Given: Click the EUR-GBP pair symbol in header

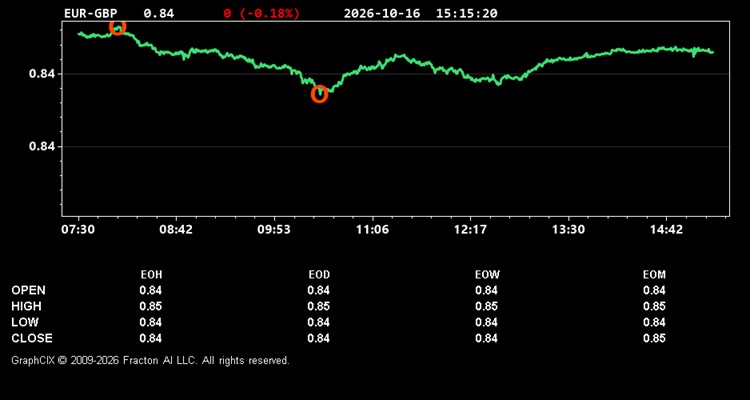Looking at the screenshot, I should pos(91,13).
